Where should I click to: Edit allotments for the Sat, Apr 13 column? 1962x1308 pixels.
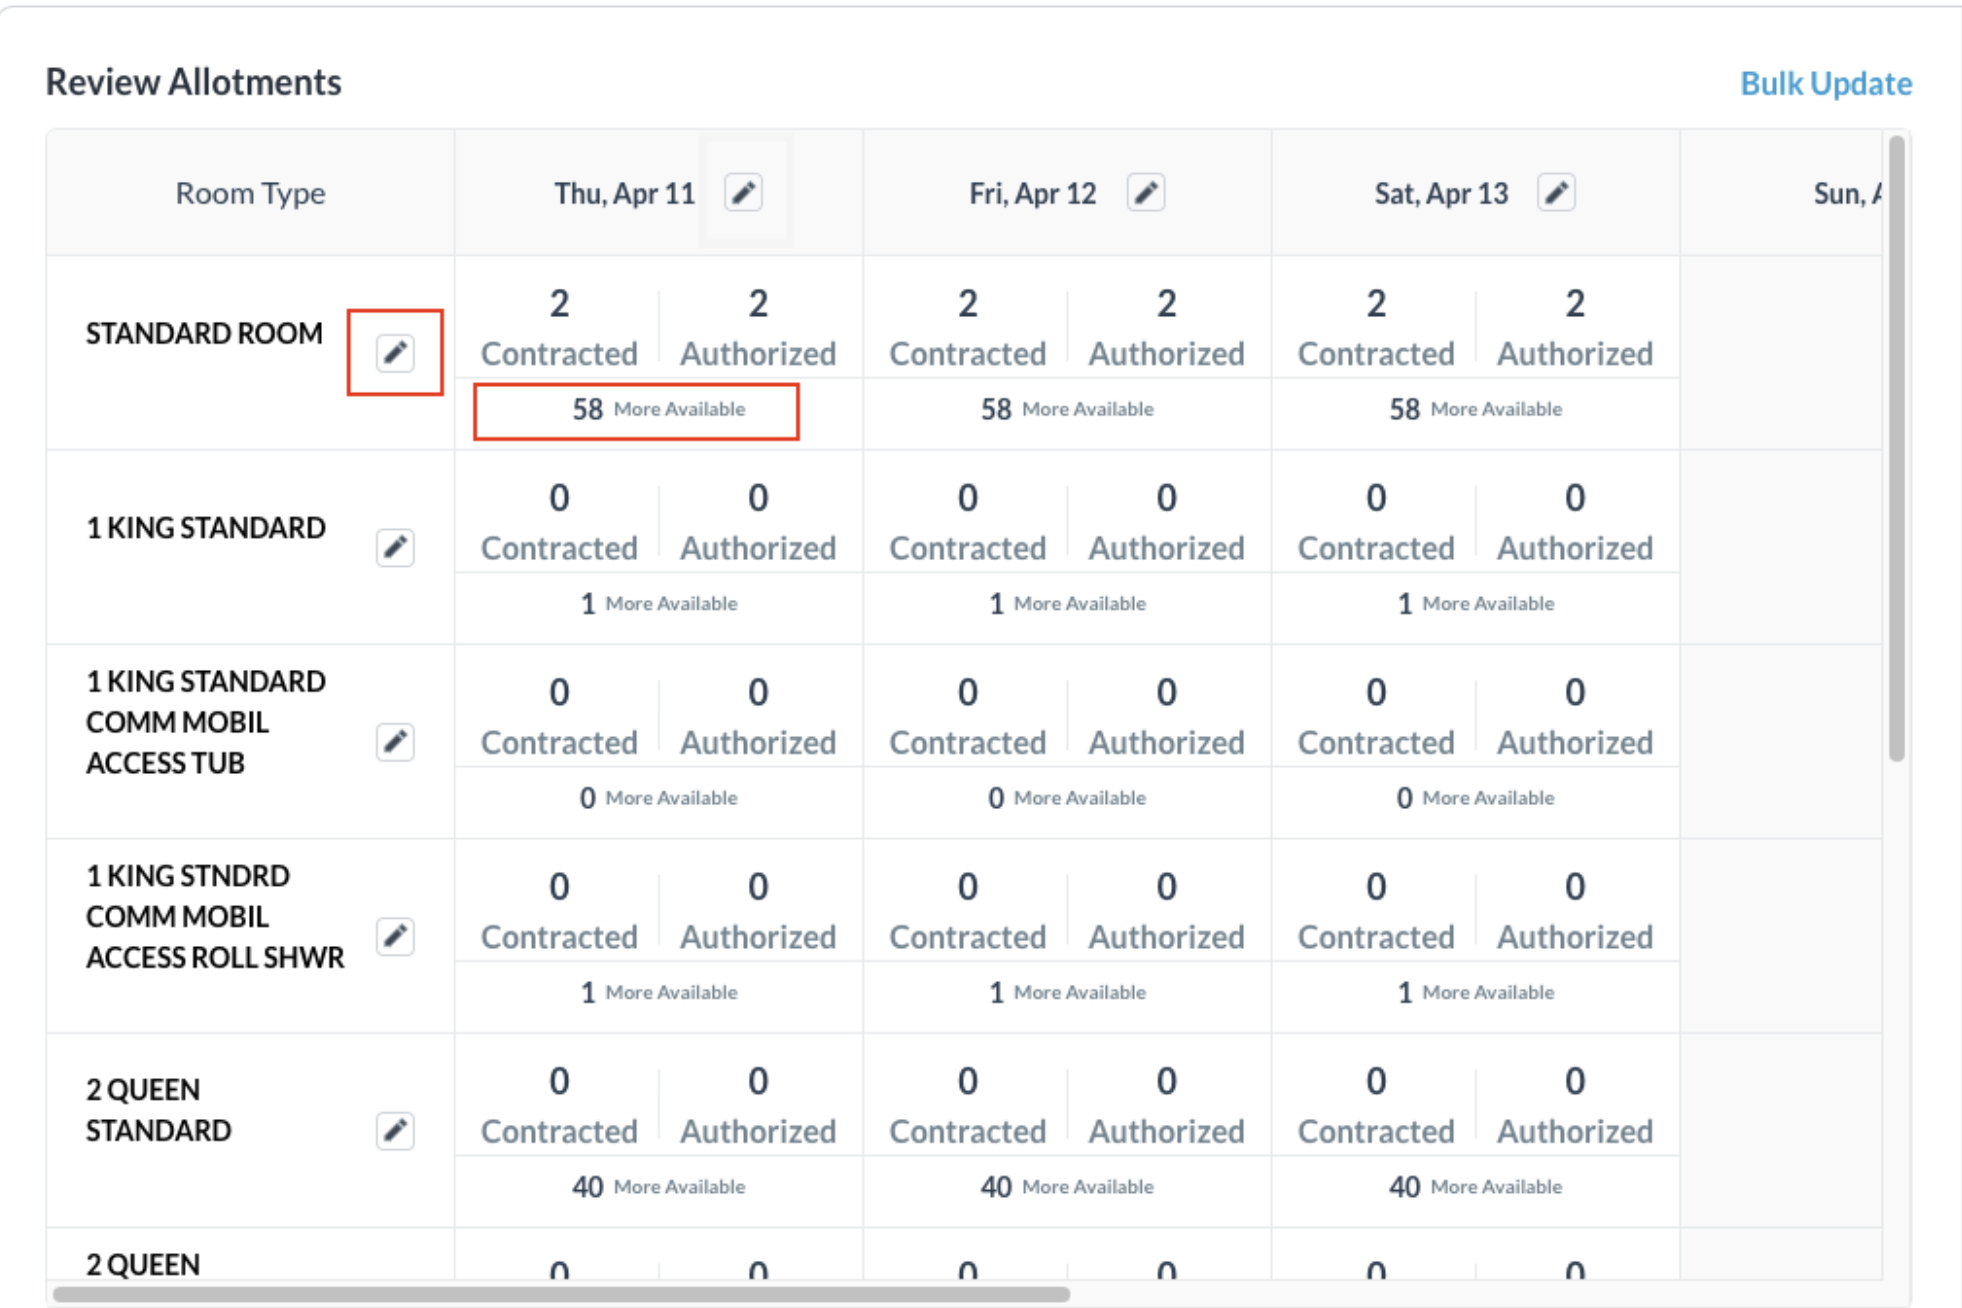point(1556,192)
